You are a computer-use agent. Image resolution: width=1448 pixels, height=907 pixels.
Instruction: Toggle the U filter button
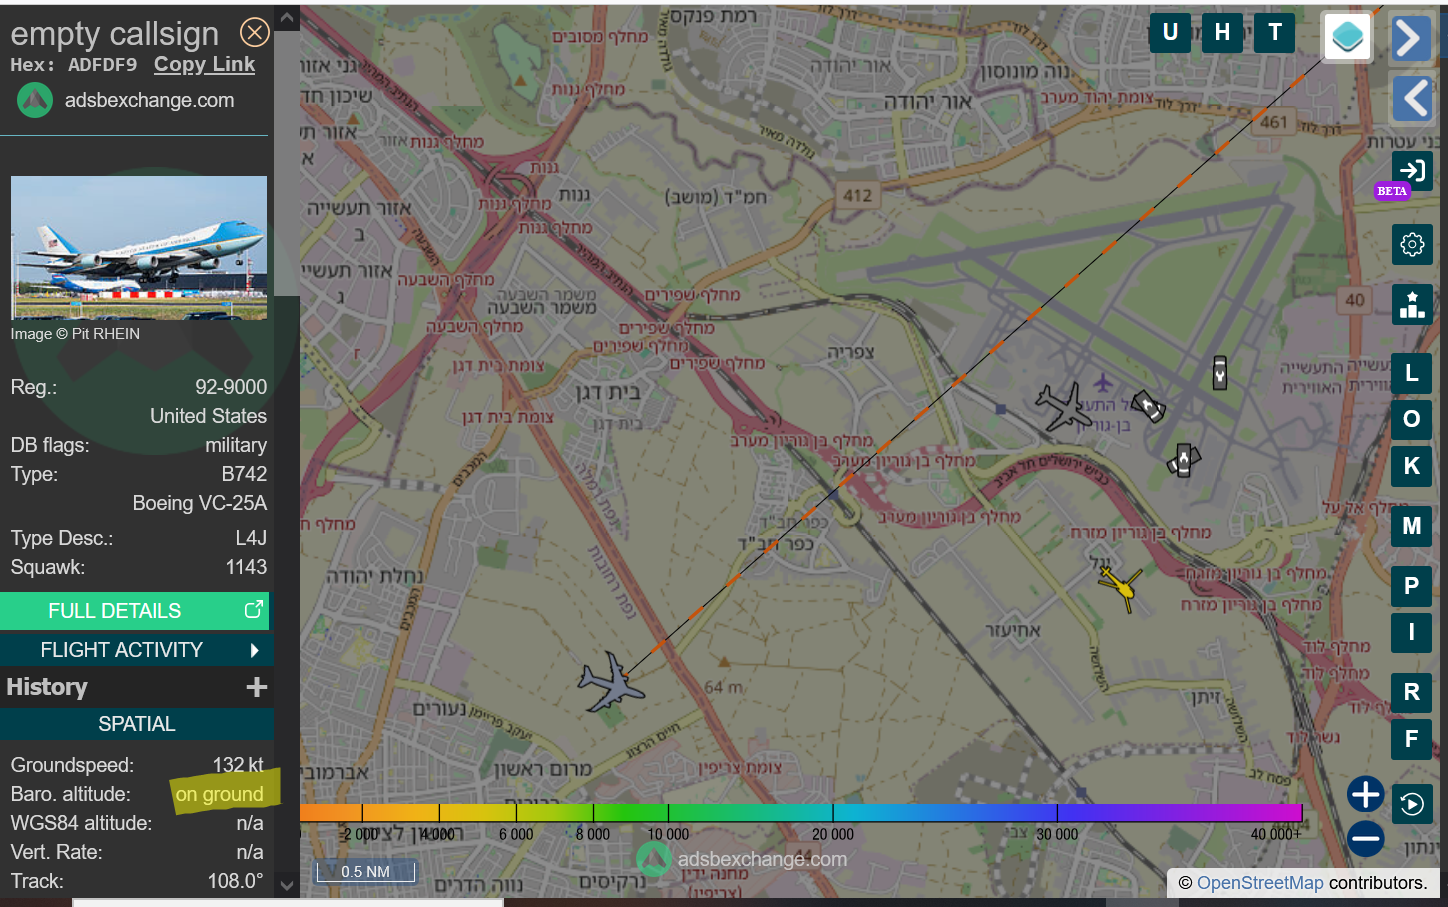(1170, 33)
